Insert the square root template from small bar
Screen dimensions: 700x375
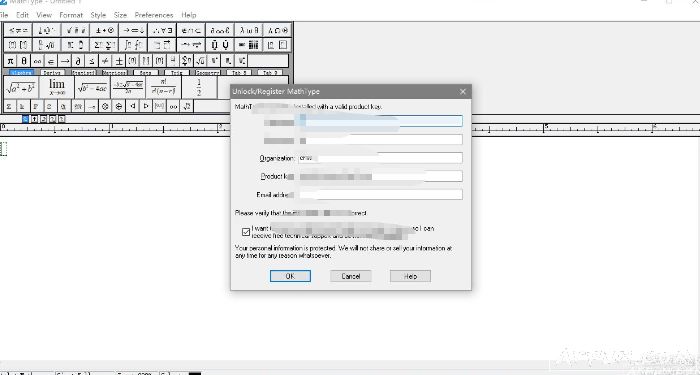(200, 60)
